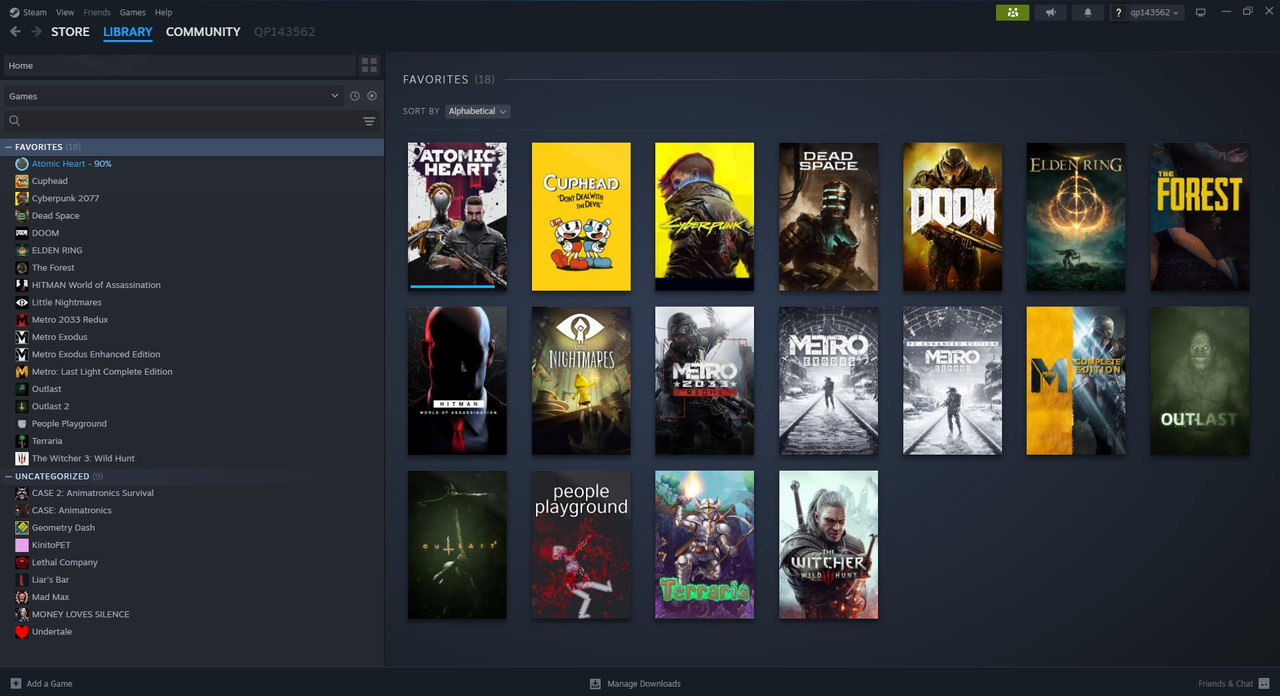Open the Friends menu

(x=97, y=12)
